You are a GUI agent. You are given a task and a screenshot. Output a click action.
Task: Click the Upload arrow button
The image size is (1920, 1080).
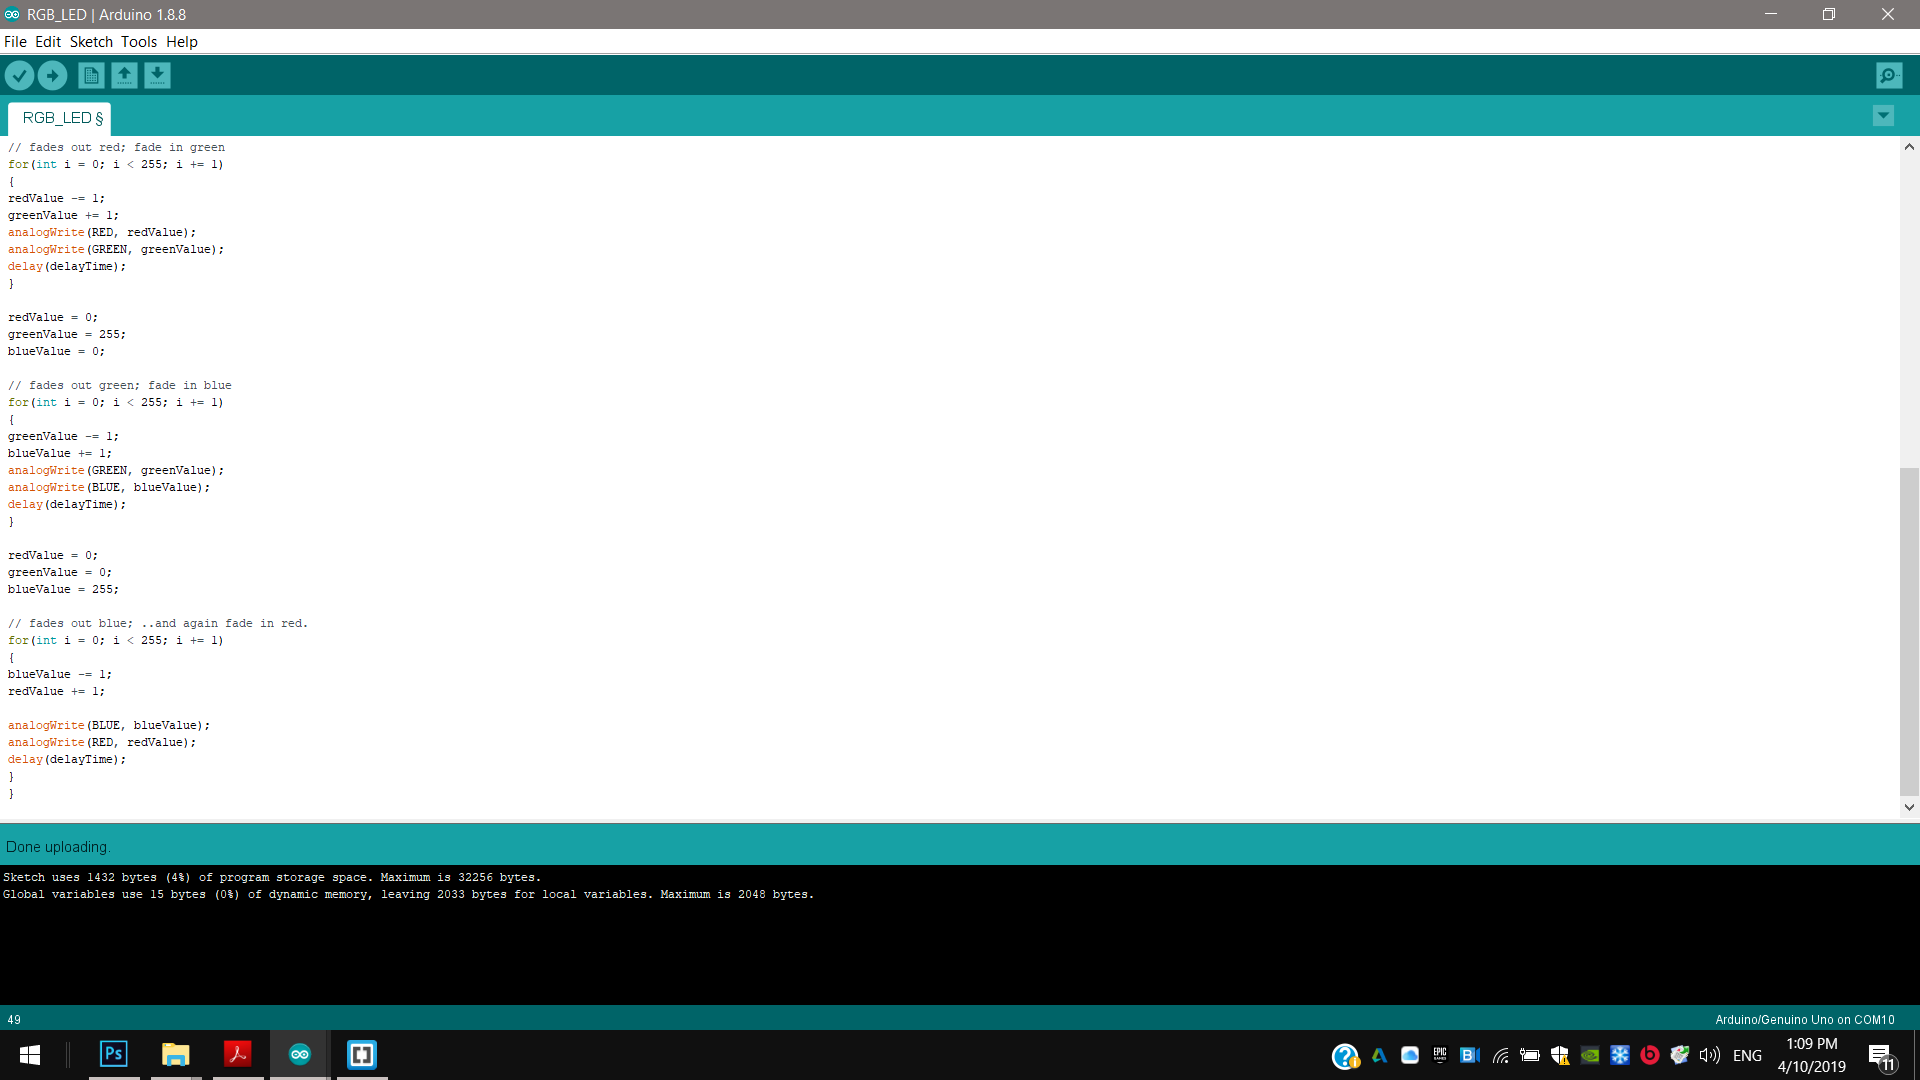click(x=52, y=75)
